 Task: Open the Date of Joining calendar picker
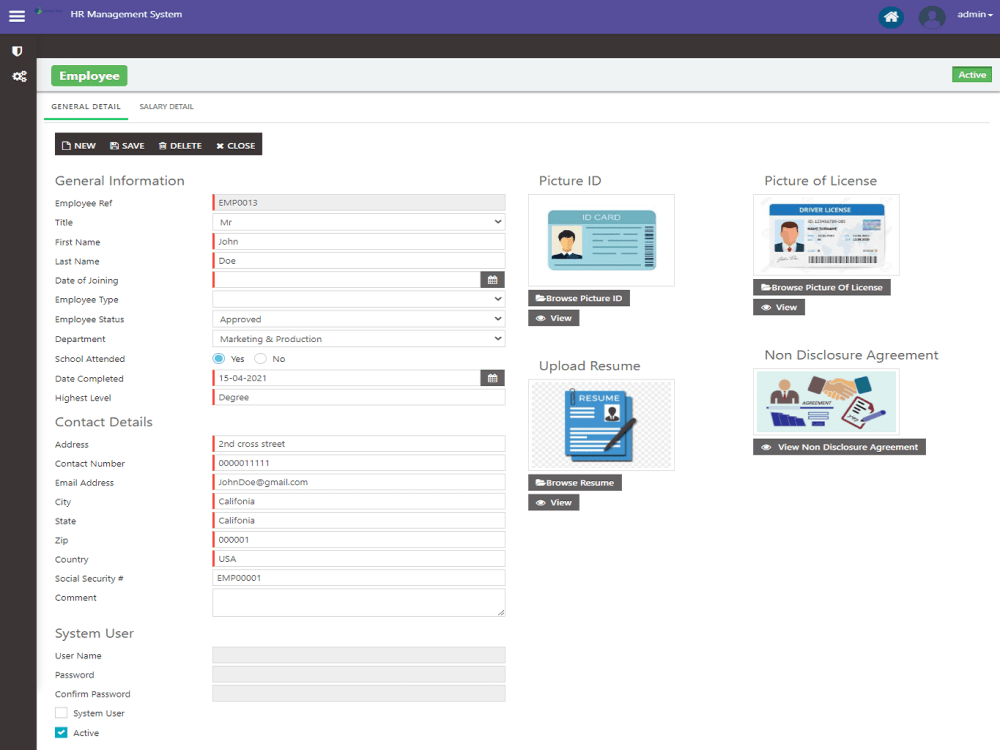click(x=492, y=280)
